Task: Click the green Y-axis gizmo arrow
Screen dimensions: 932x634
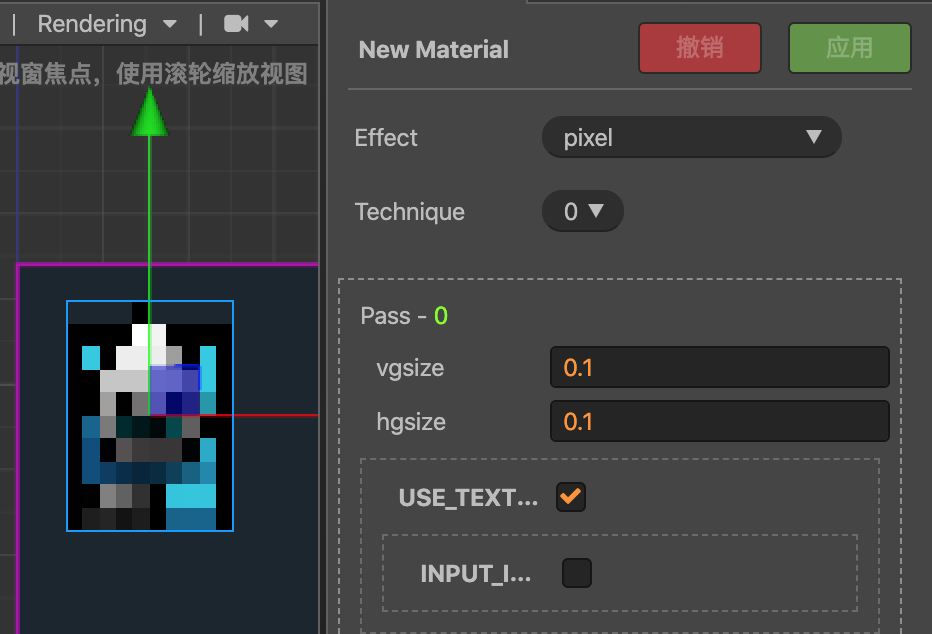Action: (x=149, y=113)
